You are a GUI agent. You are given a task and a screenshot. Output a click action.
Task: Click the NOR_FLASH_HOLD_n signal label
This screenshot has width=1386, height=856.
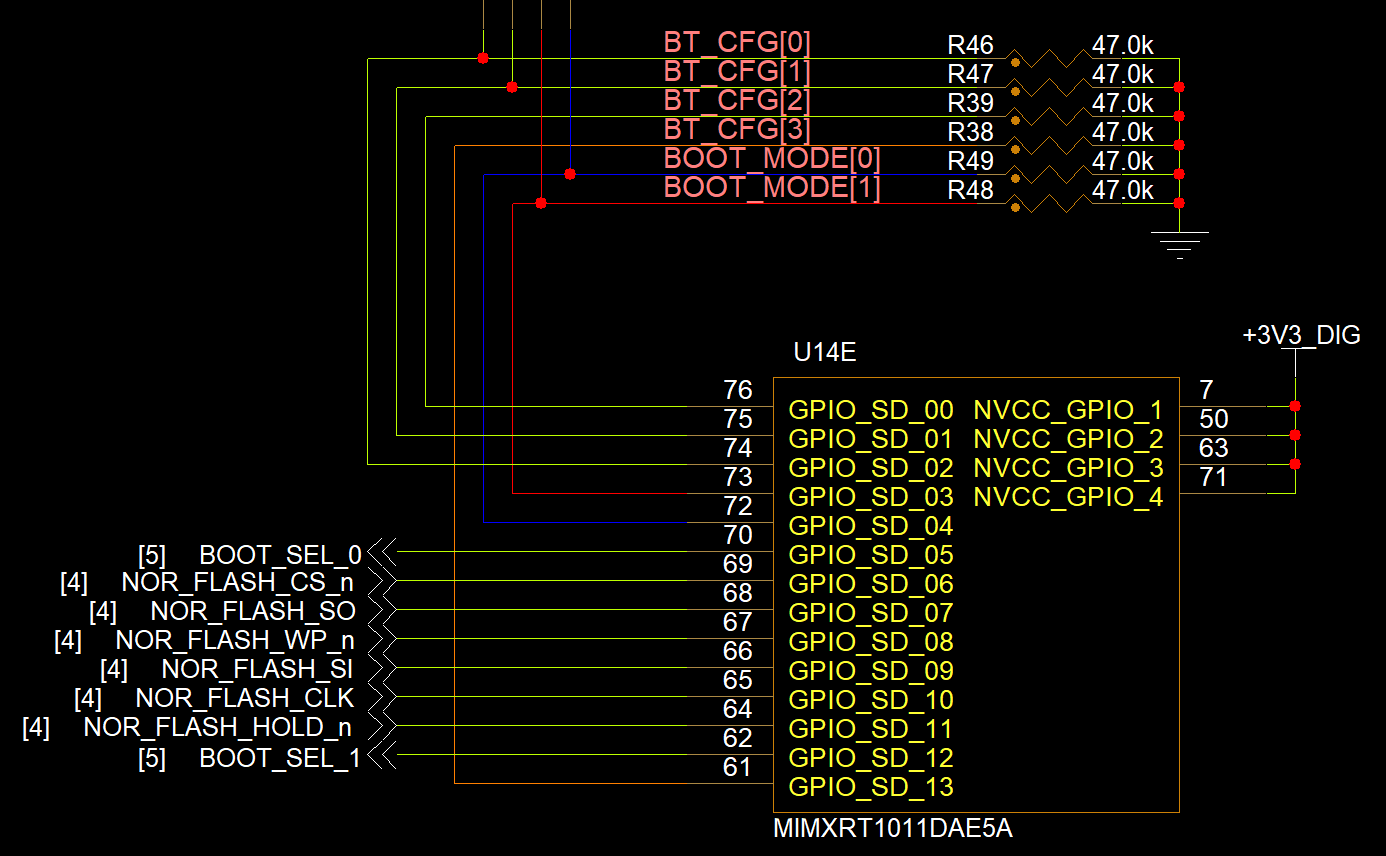tap(218, 727)
